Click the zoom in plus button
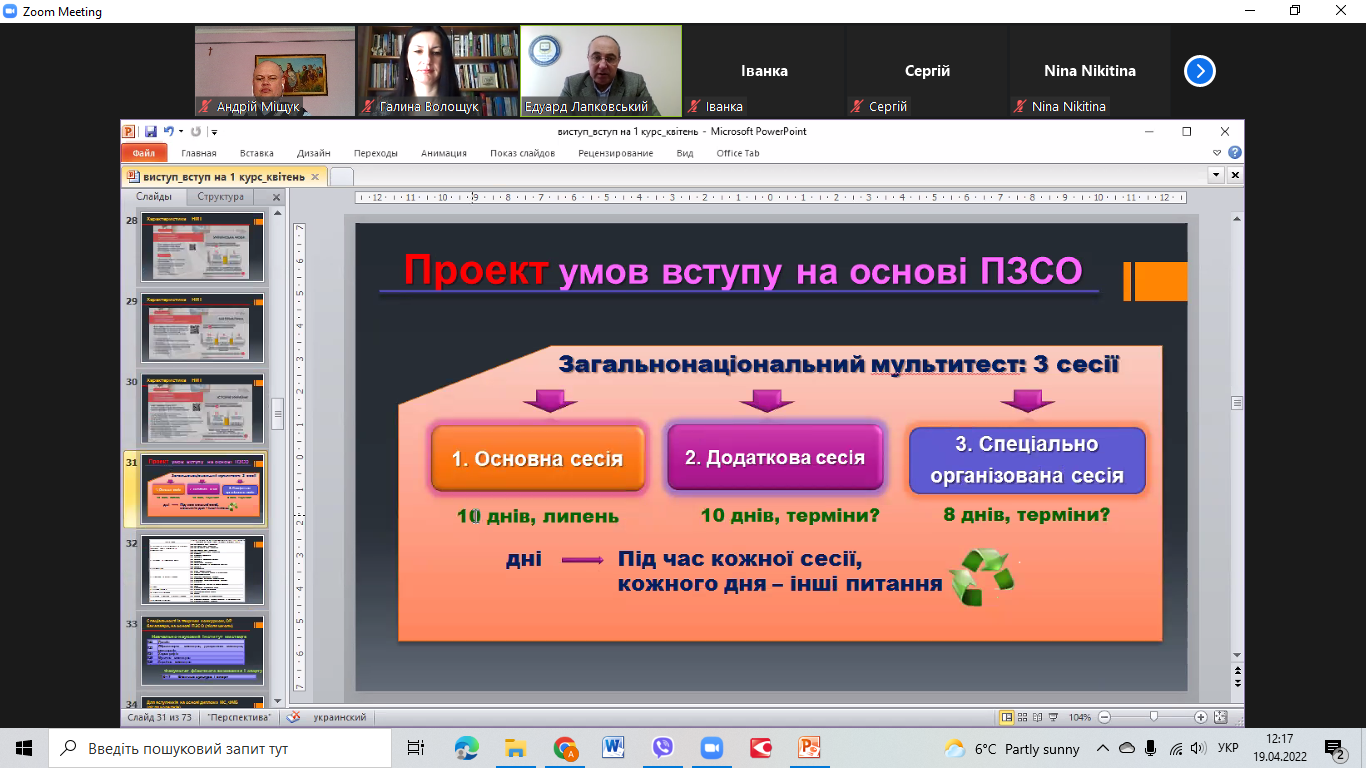This screenshot has height=768, width=1366. click(1200, 717)
